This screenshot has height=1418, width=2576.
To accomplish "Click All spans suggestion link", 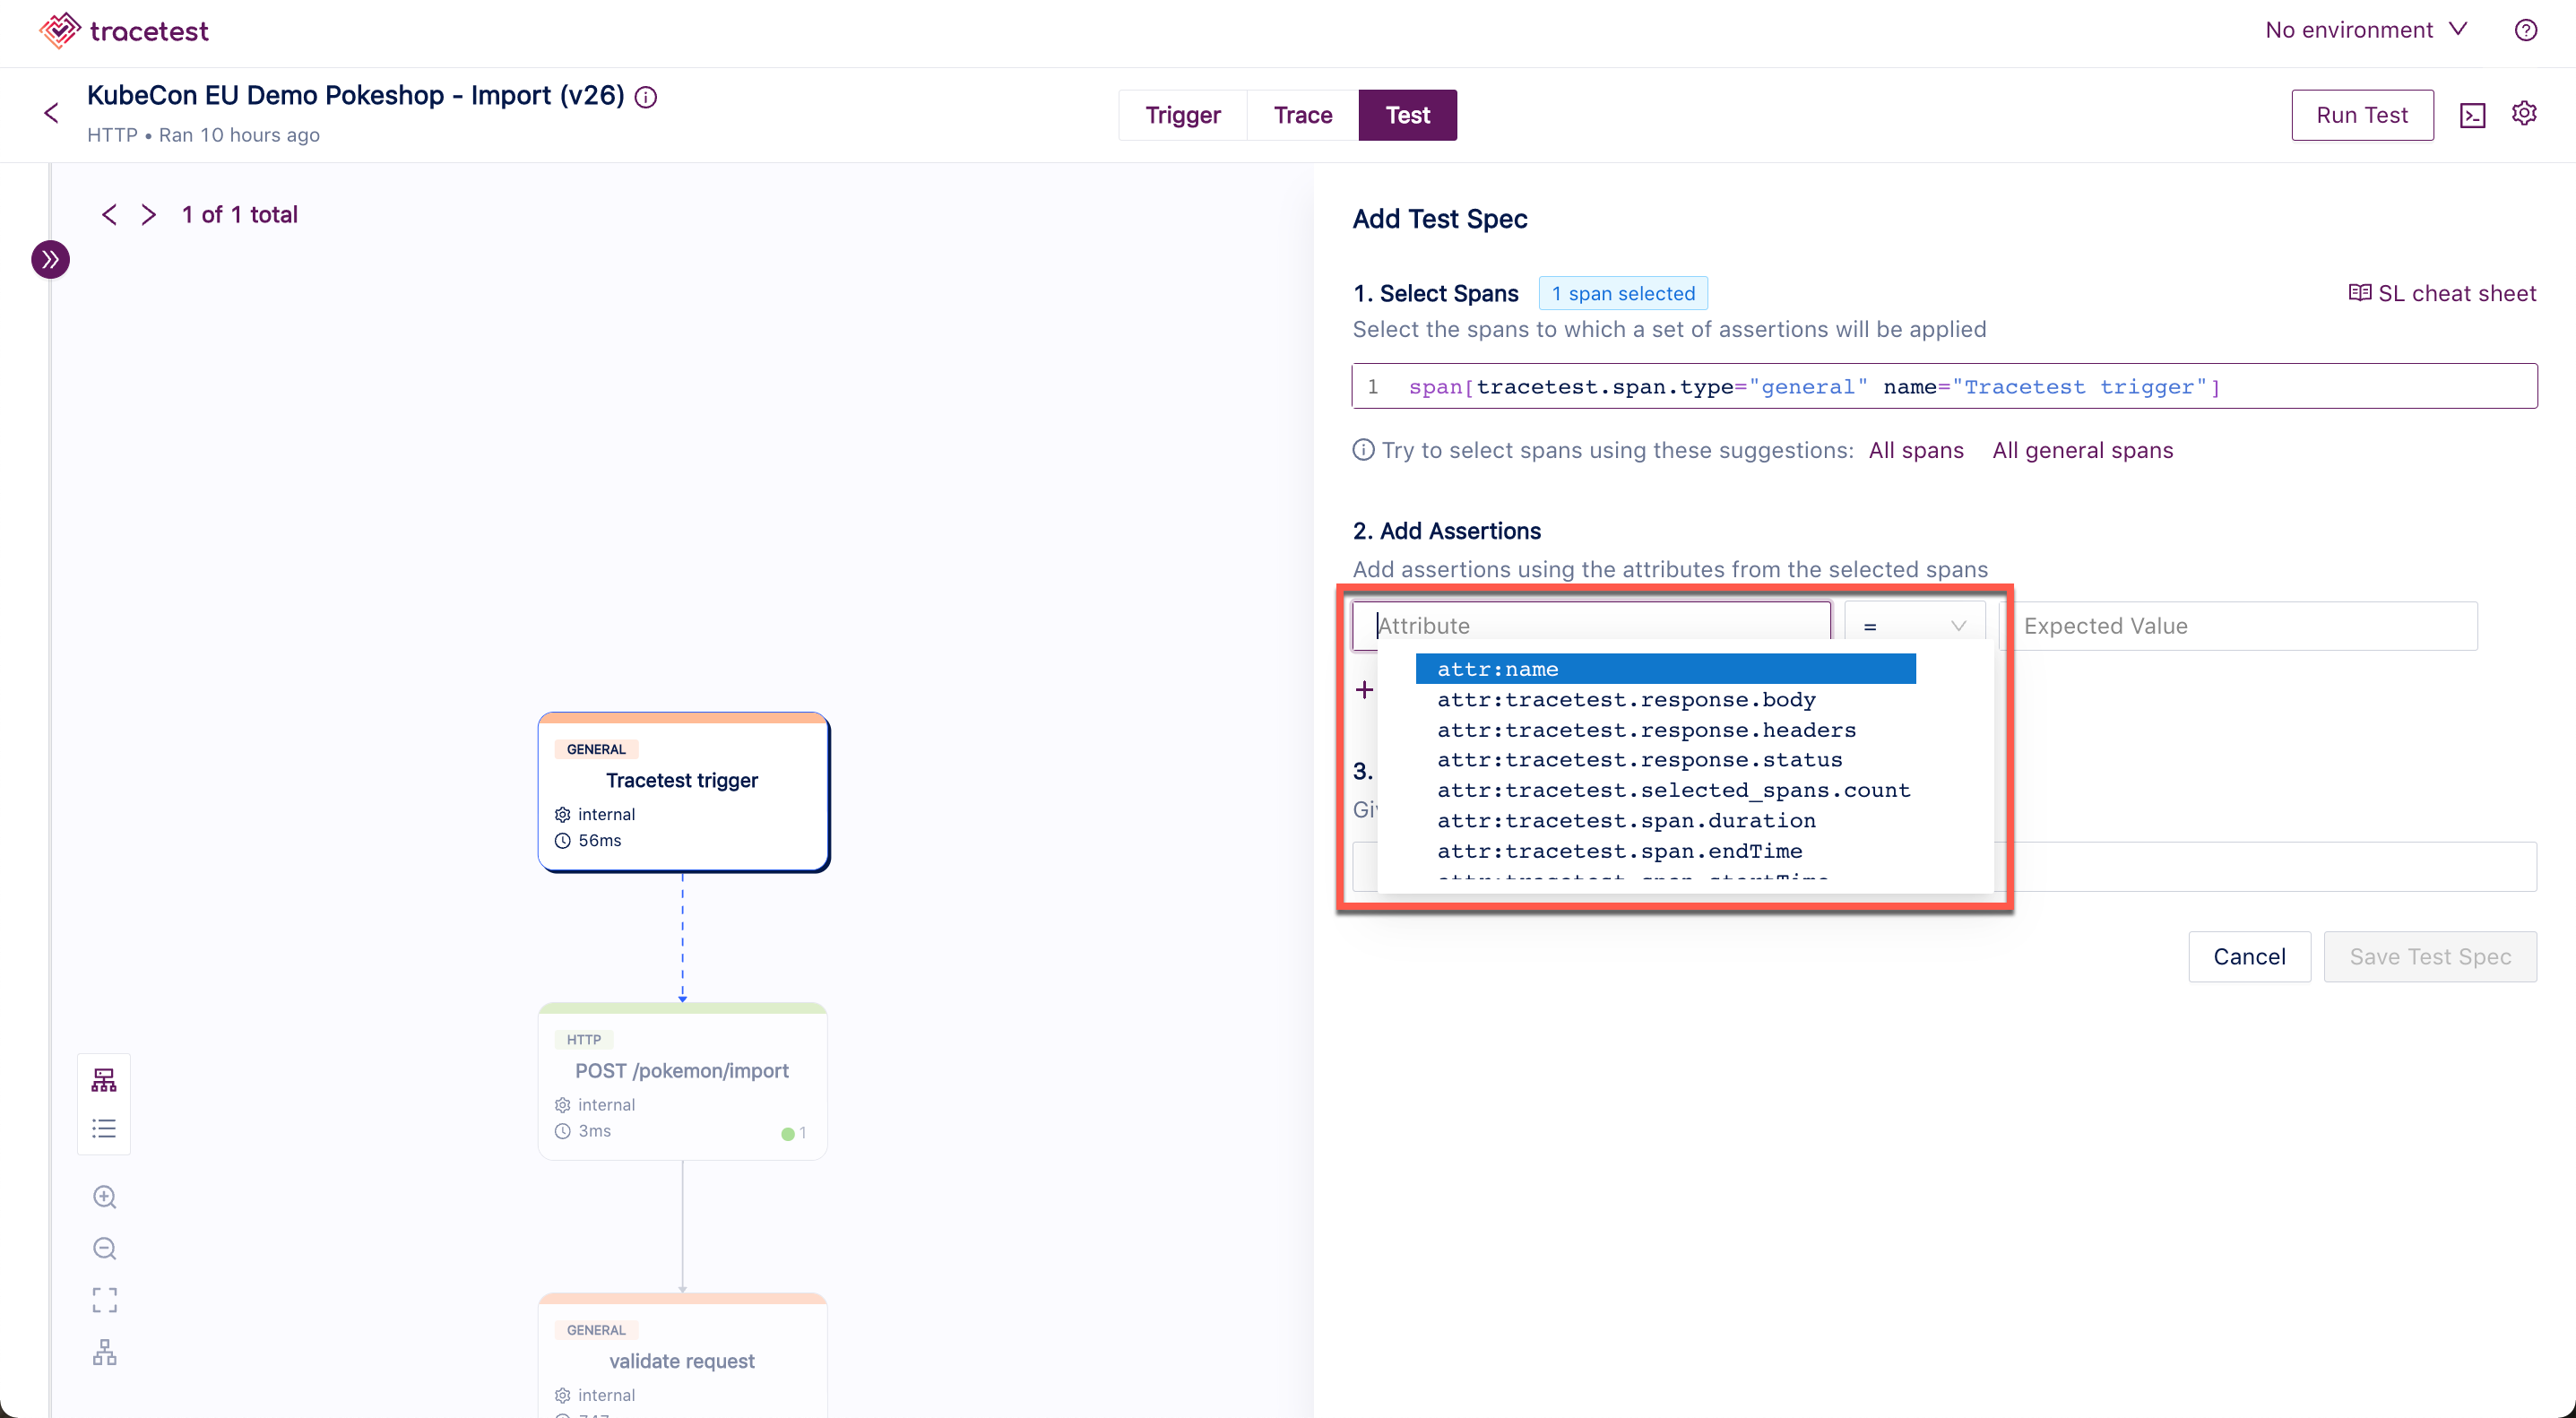I will (1915, 451).
